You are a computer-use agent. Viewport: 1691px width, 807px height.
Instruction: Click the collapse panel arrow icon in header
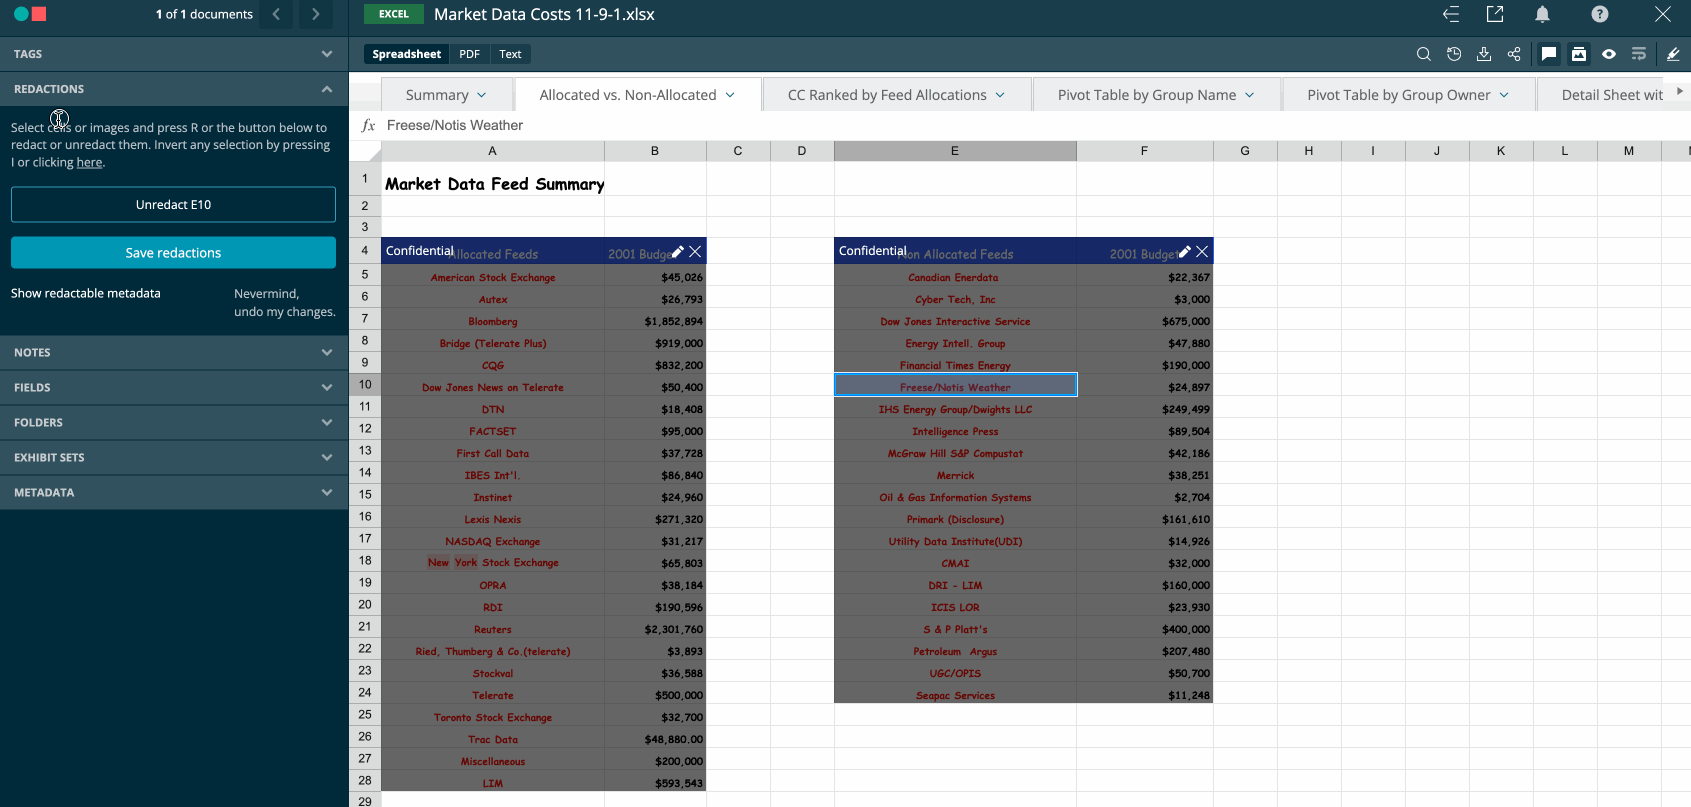(x=1451, y=14)
